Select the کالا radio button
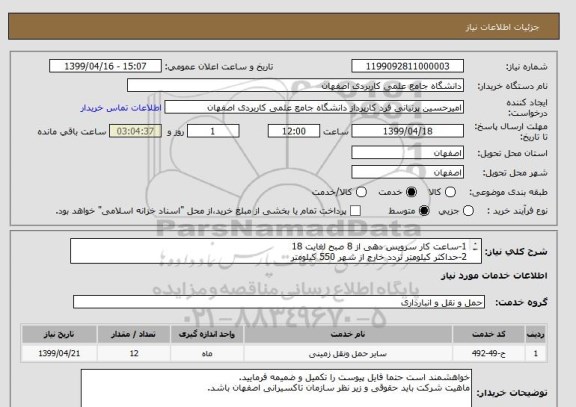Viewport: 576px width, 407px height. click(450, 192)
